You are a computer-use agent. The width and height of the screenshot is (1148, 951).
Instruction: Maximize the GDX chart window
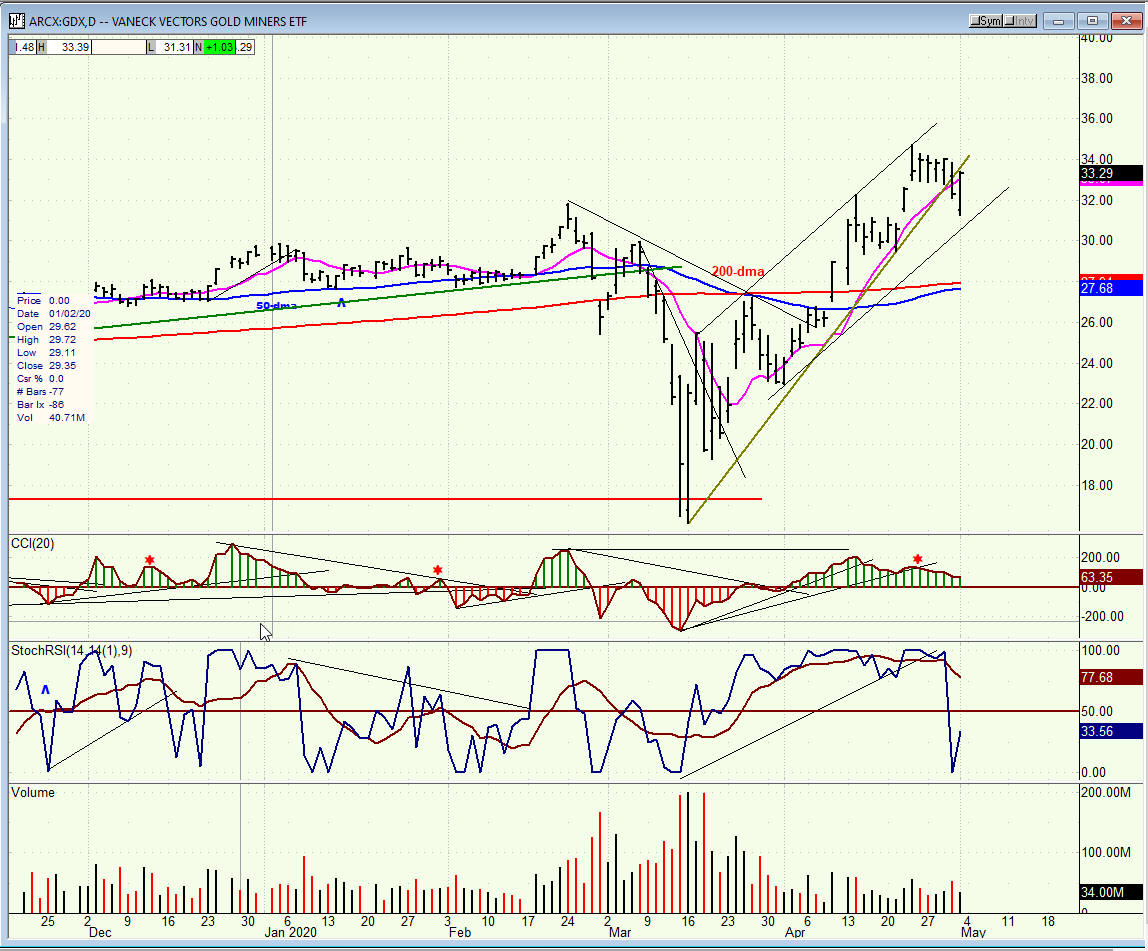pyautogui.click(x=1092, y=21)
